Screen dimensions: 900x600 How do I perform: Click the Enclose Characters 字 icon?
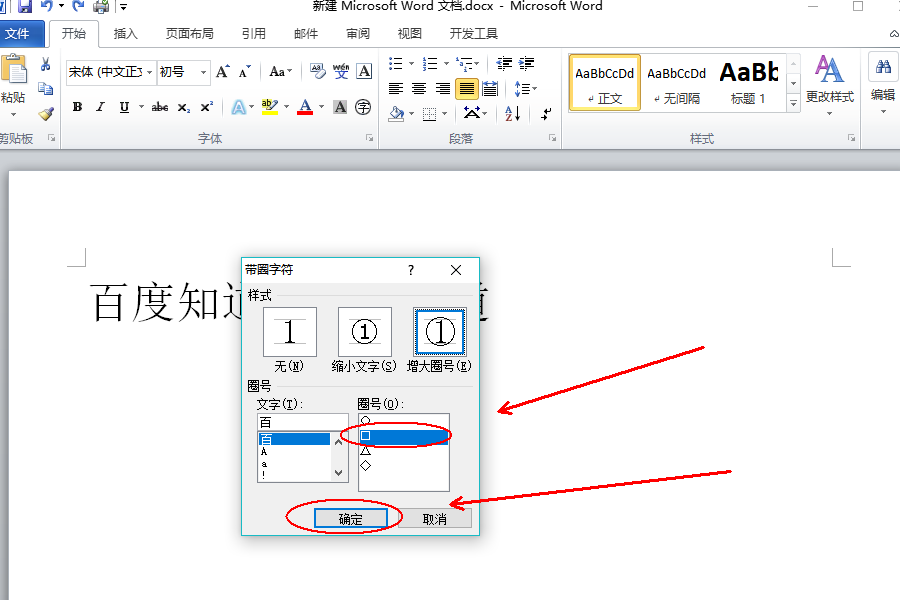[363, 107]
